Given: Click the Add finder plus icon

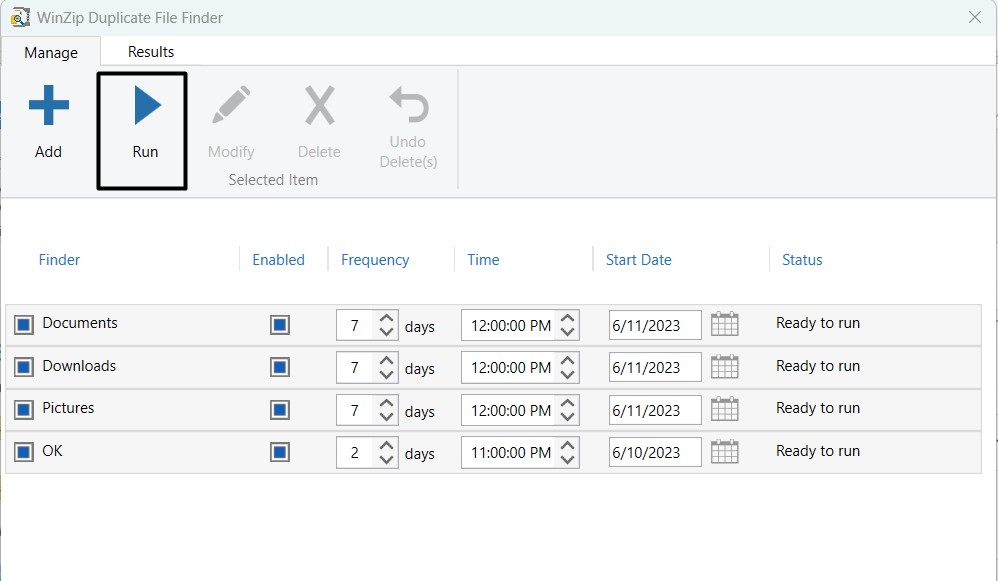Looking at the screenshot, I should coord(48,106).
